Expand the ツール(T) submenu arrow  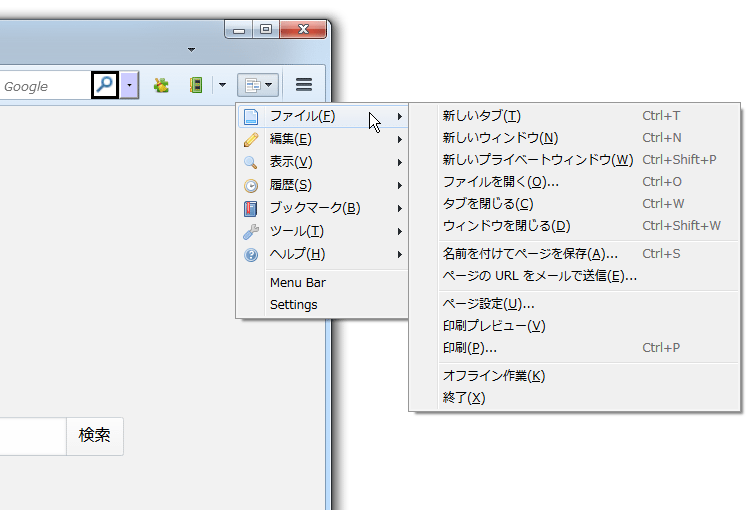399,231
